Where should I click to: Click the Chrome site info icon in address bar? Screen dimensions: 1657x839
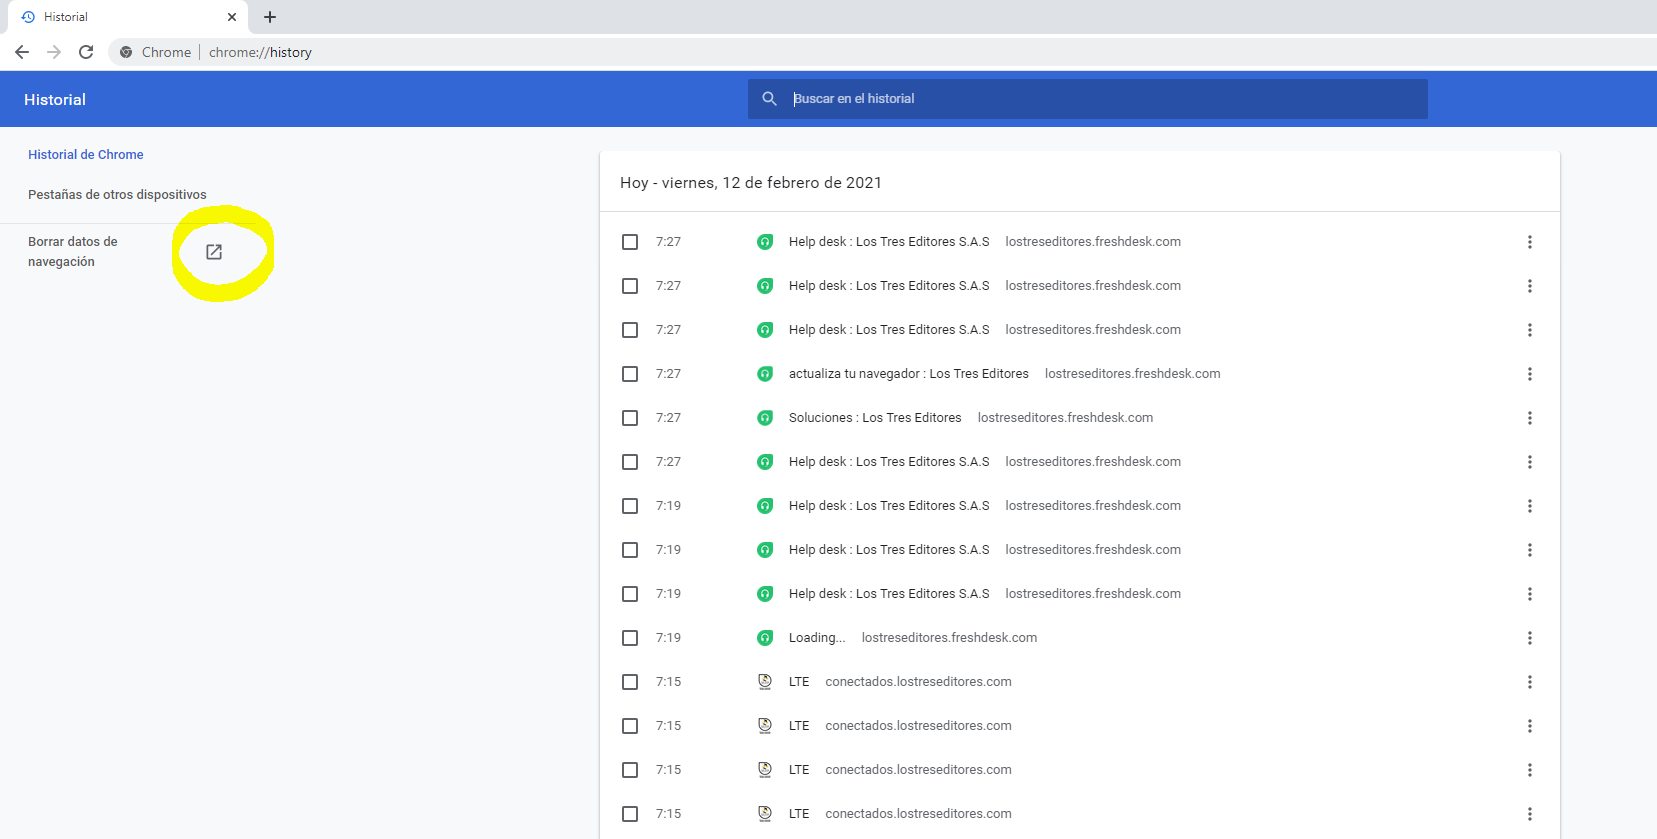[126, 52]
